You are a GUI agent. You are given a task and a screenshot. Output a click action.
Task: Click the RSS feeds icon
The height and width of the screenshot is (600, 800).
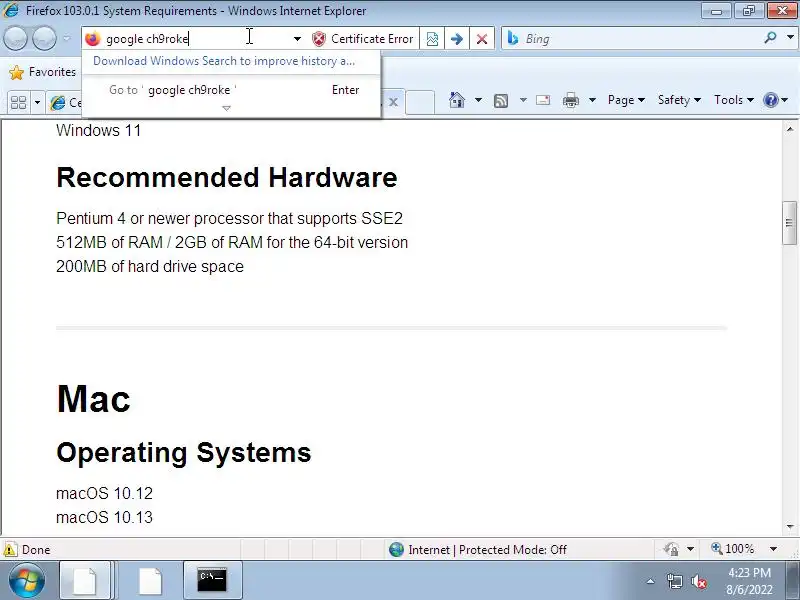coord(501,101)
